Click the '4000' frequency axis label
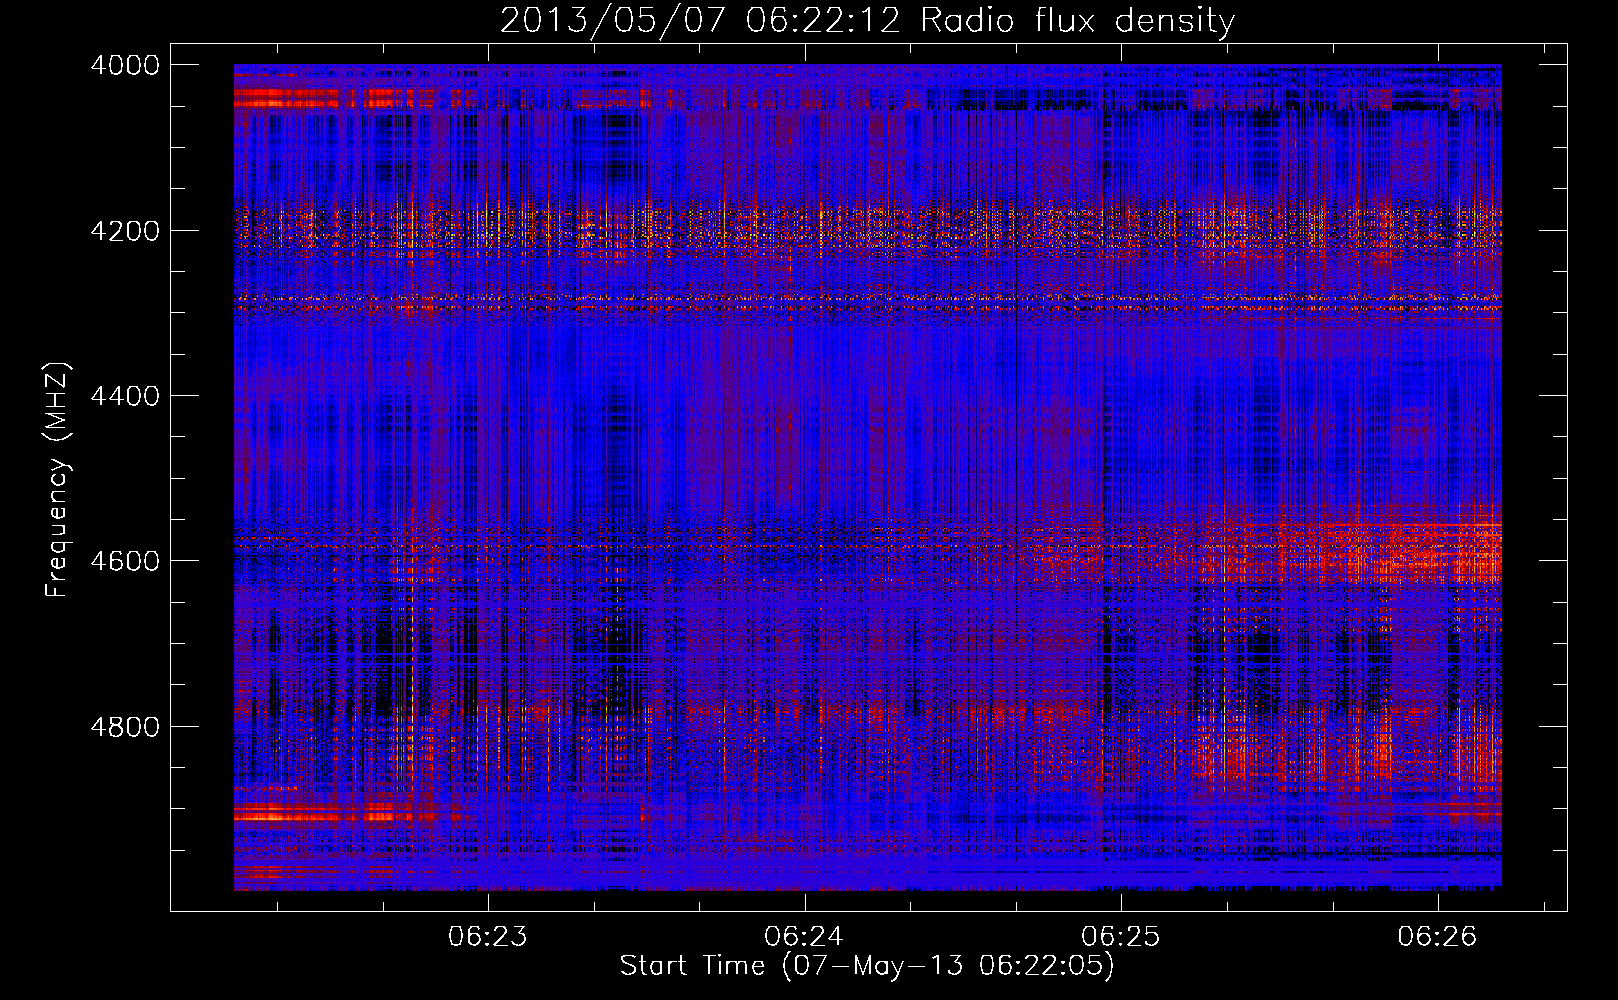The image size is (1618, 1000). click(x=125, y=65)
